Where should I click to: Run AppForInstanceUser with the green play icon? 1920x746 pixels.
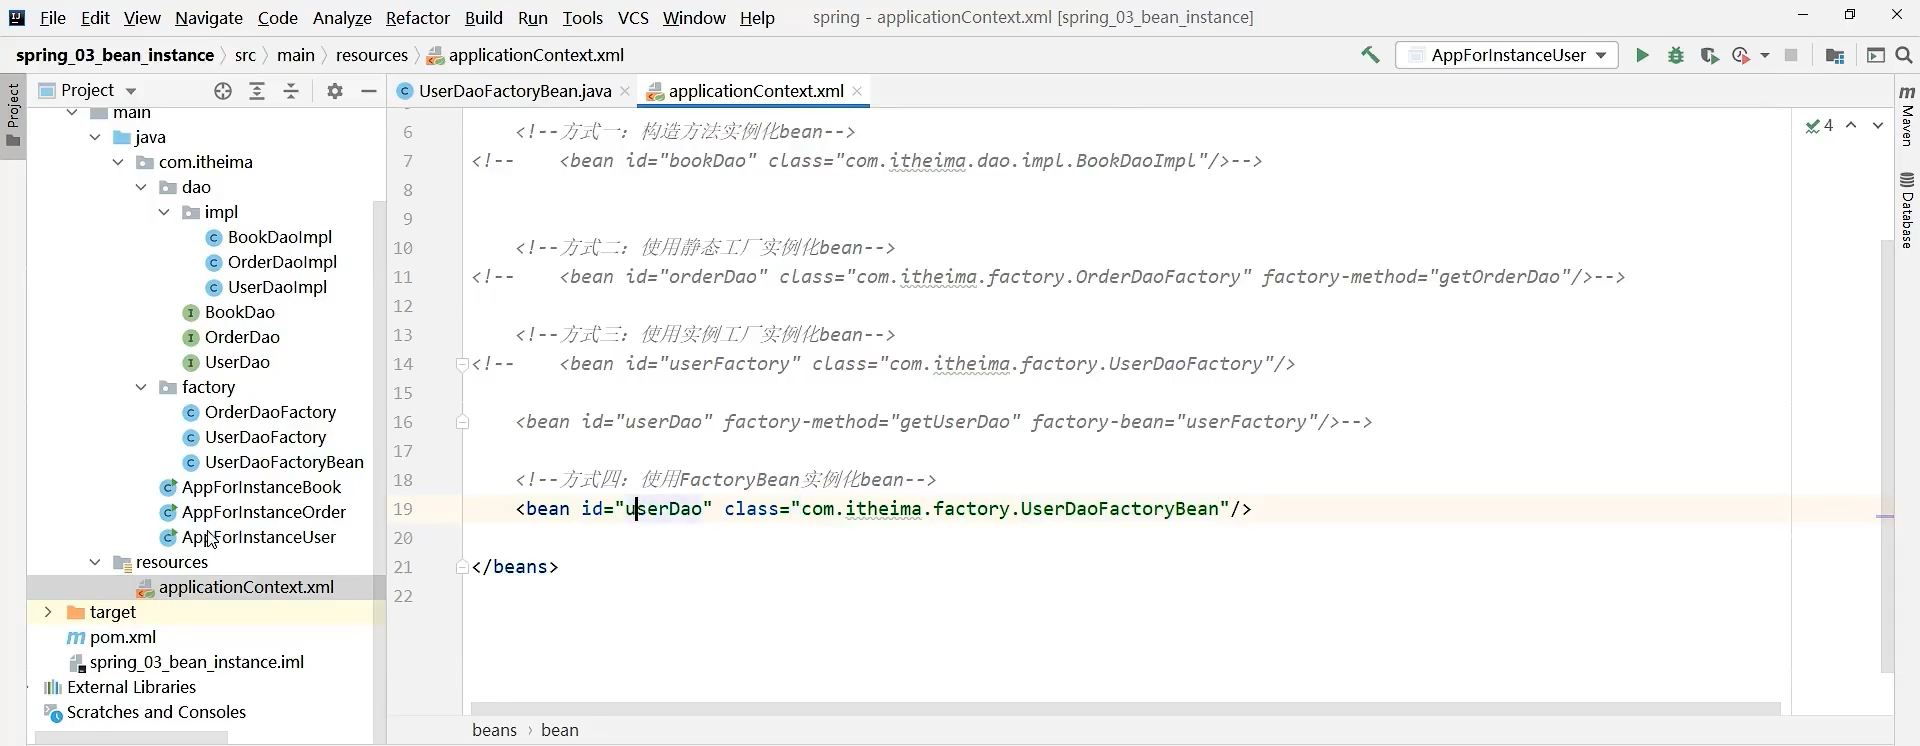point(1642,55)
